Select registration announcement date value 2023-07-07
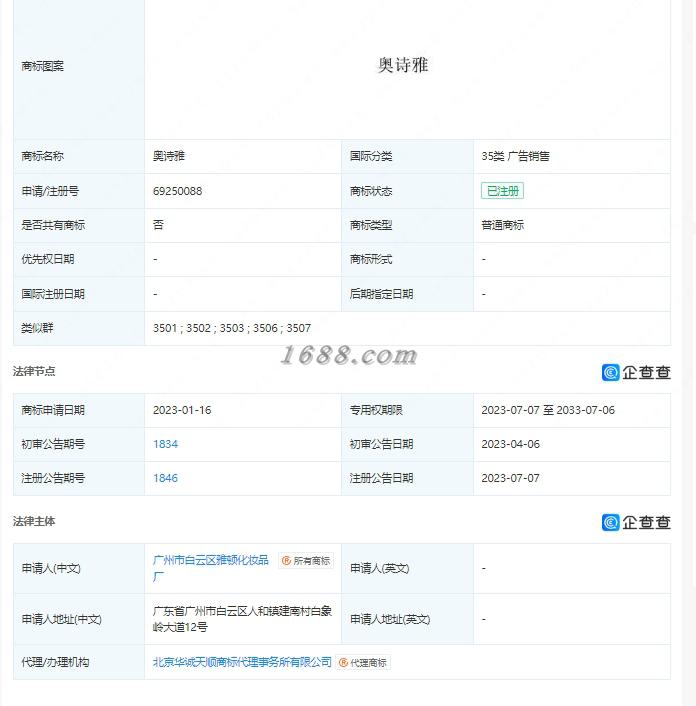The height and width of the screenshot is (706, 696). (x=511, y=478)
